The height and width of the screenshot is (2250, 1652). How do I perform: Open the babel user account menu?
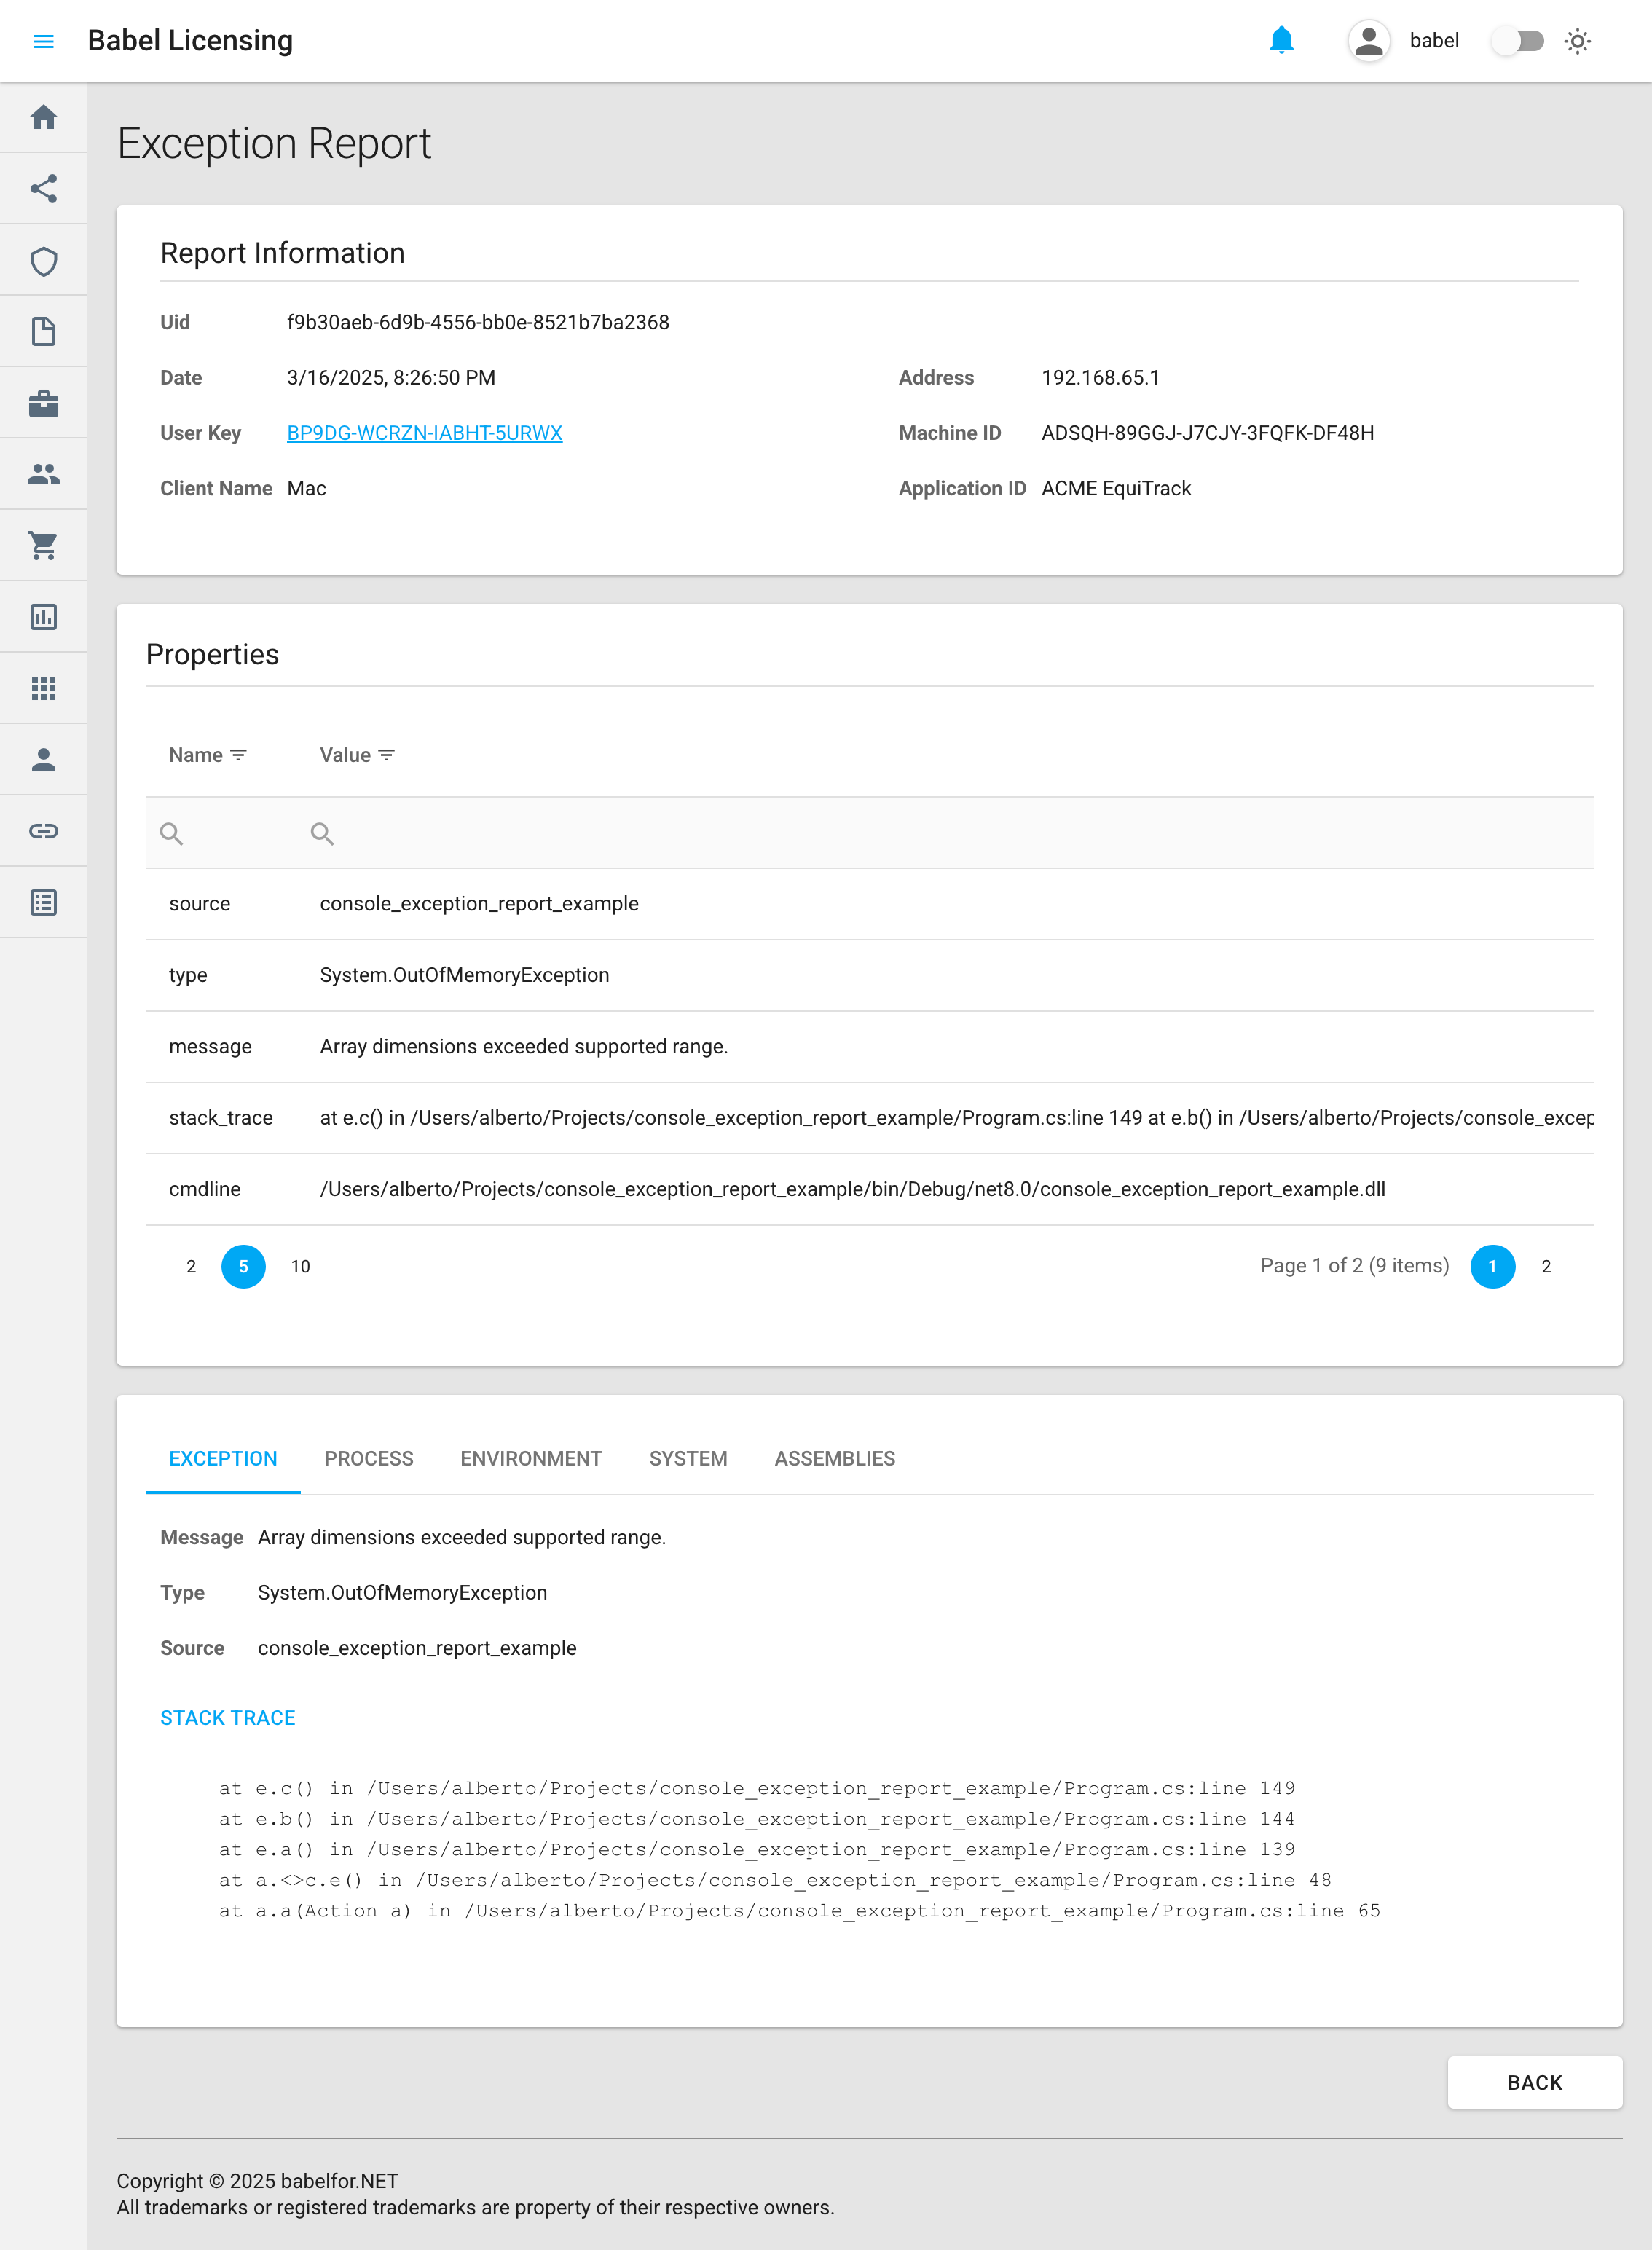coord(1403,41)
